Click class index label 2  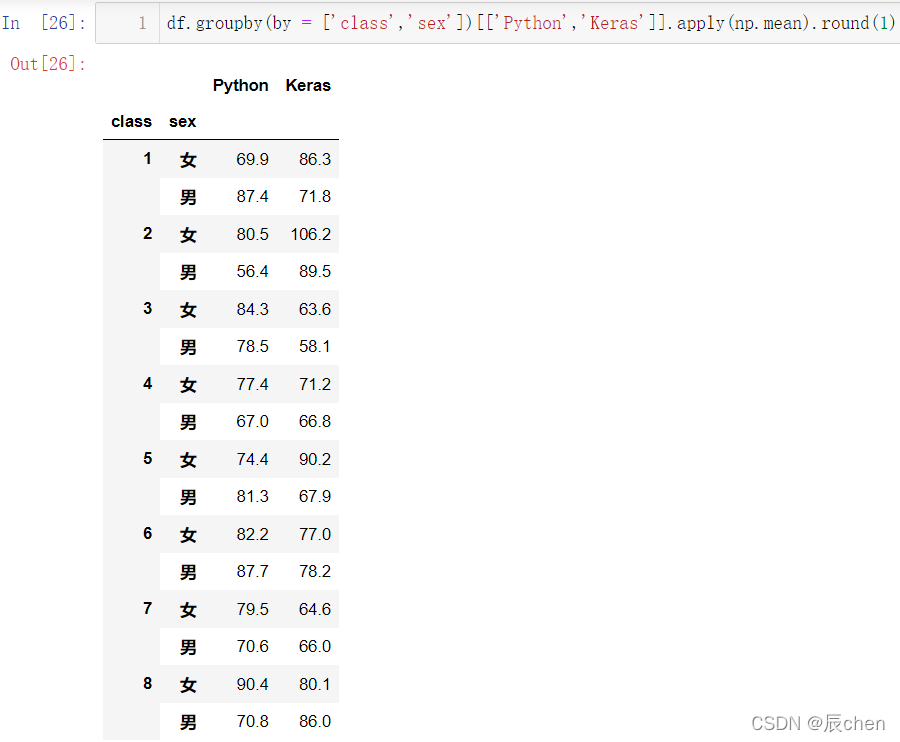coord(148,234)
